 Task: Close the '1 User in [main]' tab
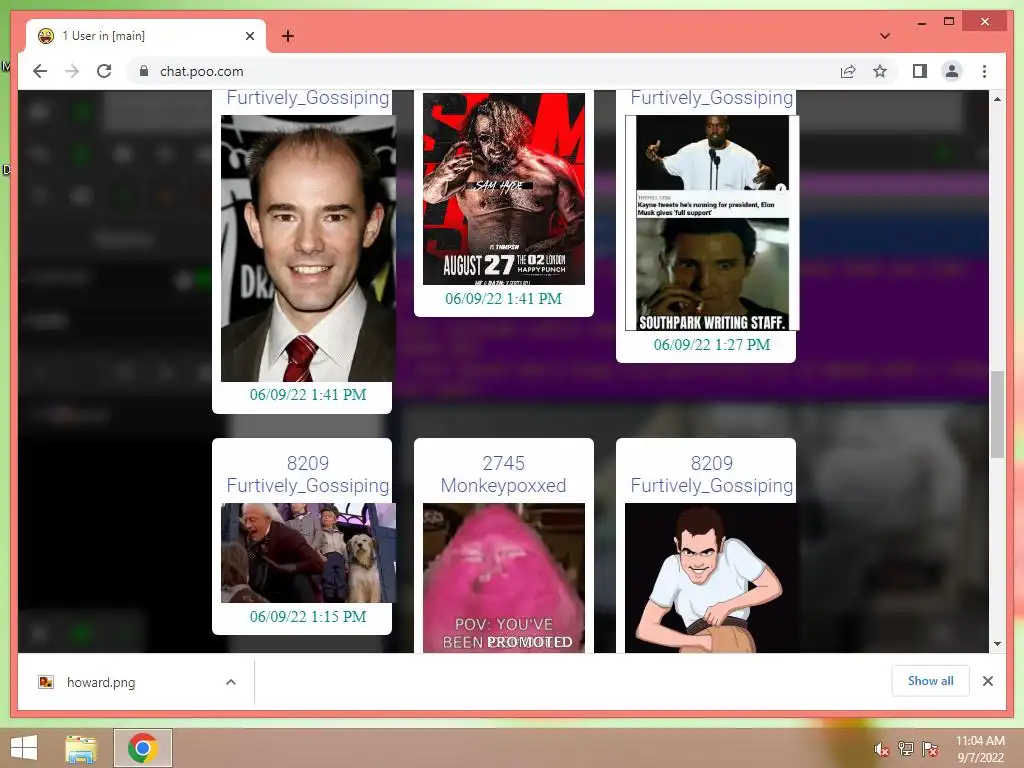point(249,36)
